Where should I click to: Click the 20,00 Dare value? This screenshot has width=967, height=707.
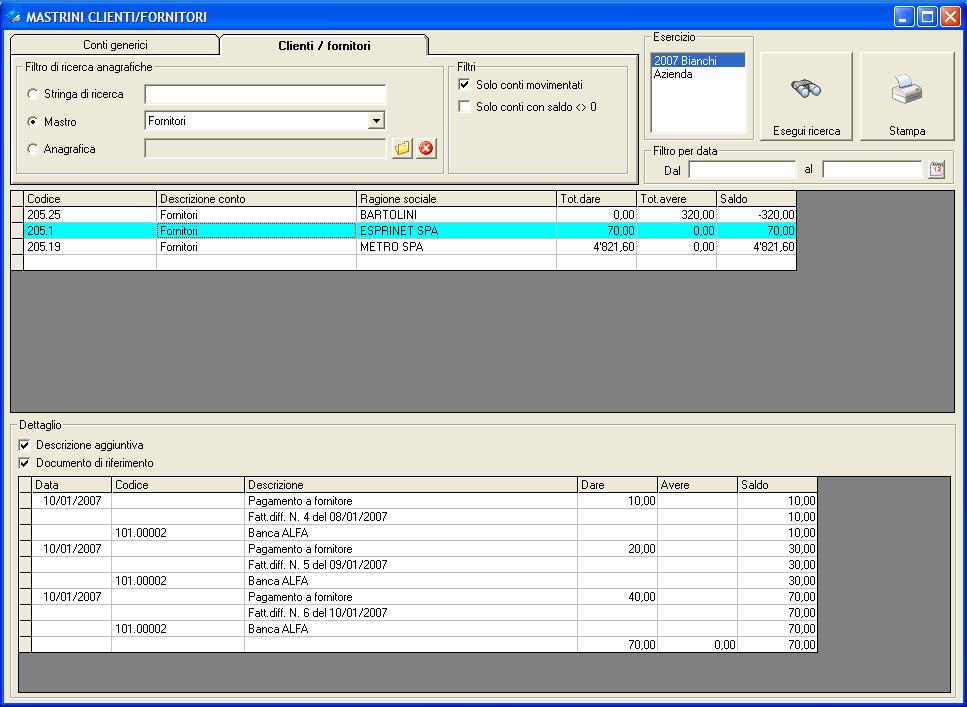tap(617, 549)
